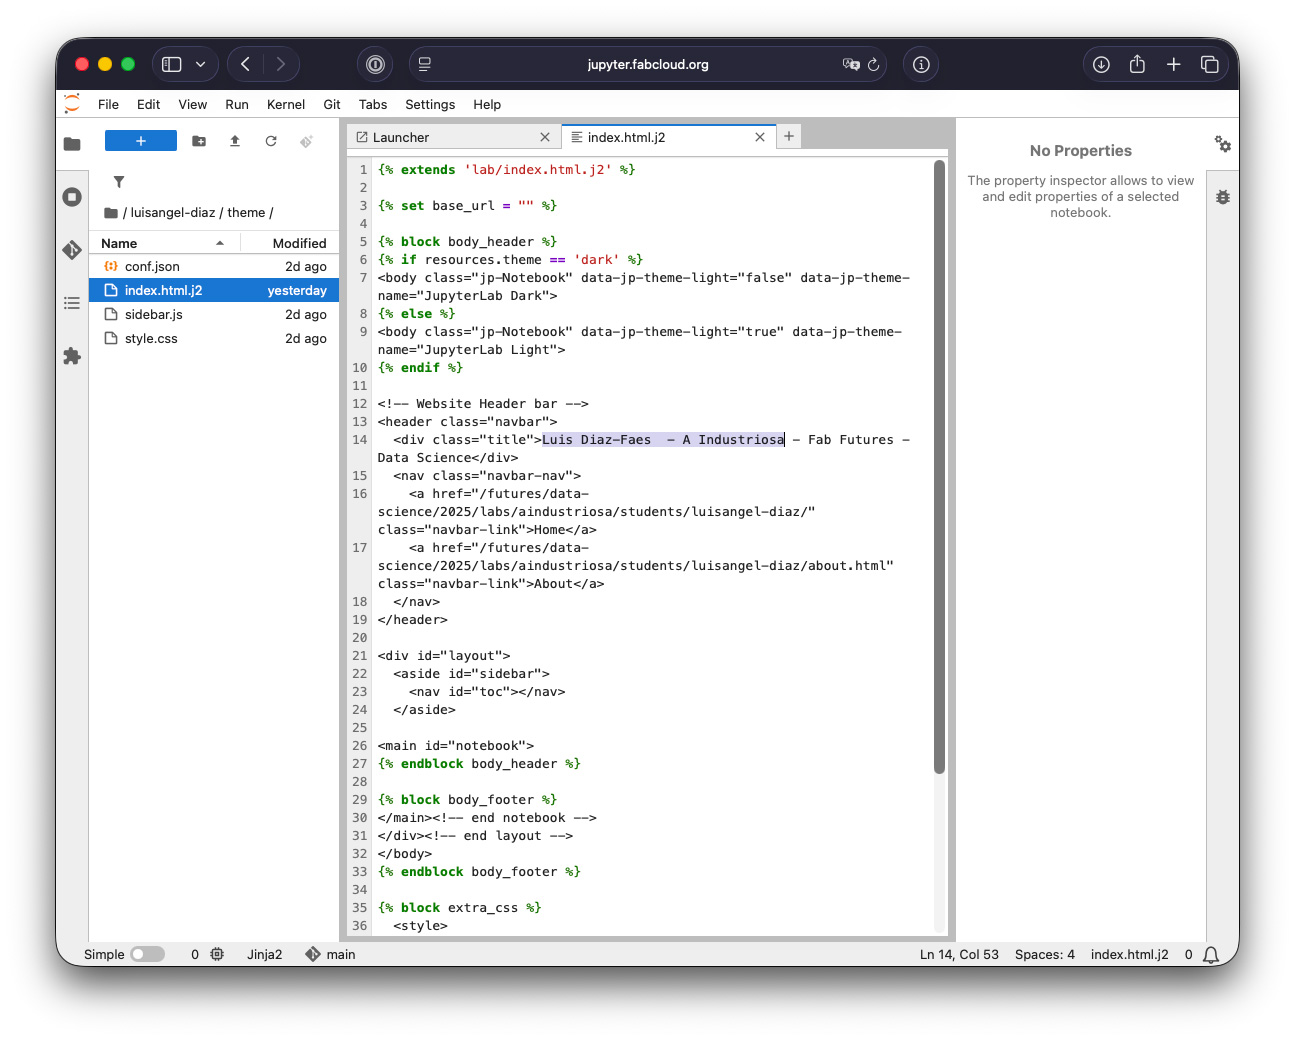The width and height of the screenshot is (1295, 1040).
Task: Open the debugger bug icon
Action: (1223, 198)
